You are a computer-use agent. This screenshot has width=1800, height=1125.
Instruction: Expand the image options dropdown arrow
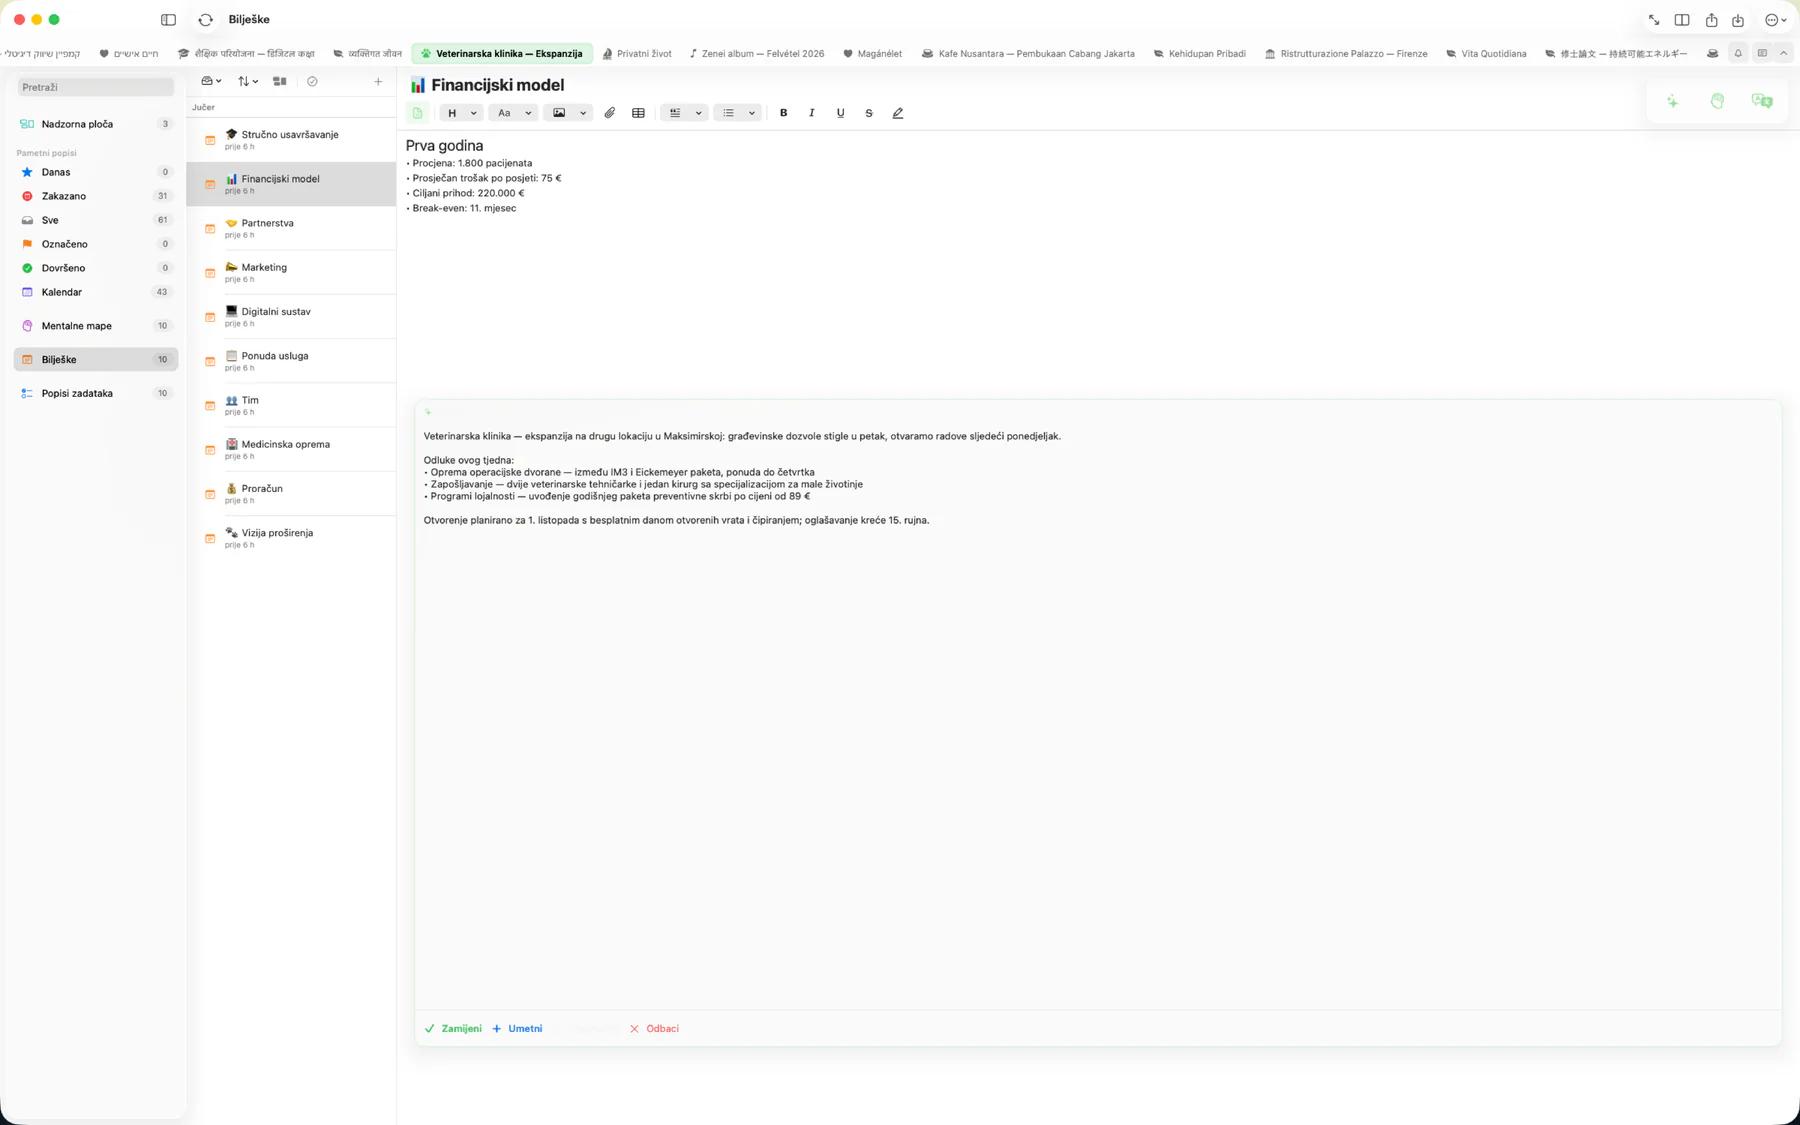click(583, 113)
